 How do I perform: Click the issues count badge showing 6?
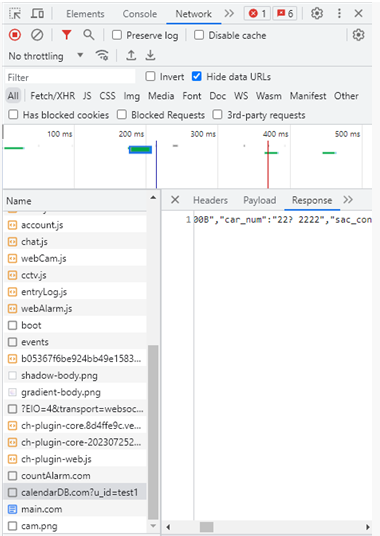click(285, 14)
